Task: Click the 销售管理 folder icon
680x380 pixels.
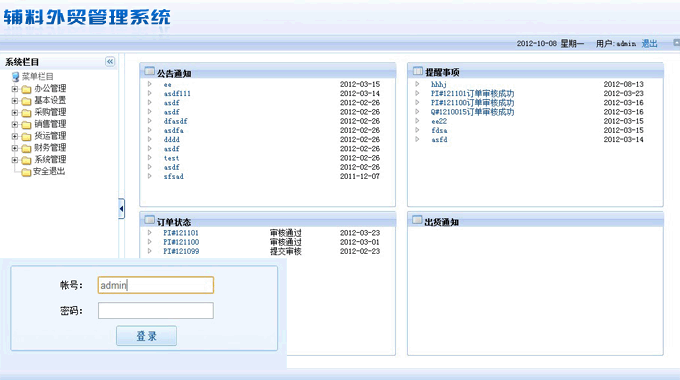Action: 26,125
